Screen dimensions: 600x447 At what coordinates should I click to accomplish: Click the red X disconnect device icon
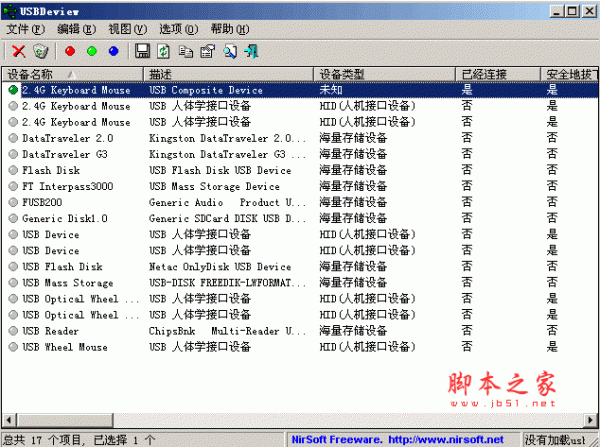18,51
